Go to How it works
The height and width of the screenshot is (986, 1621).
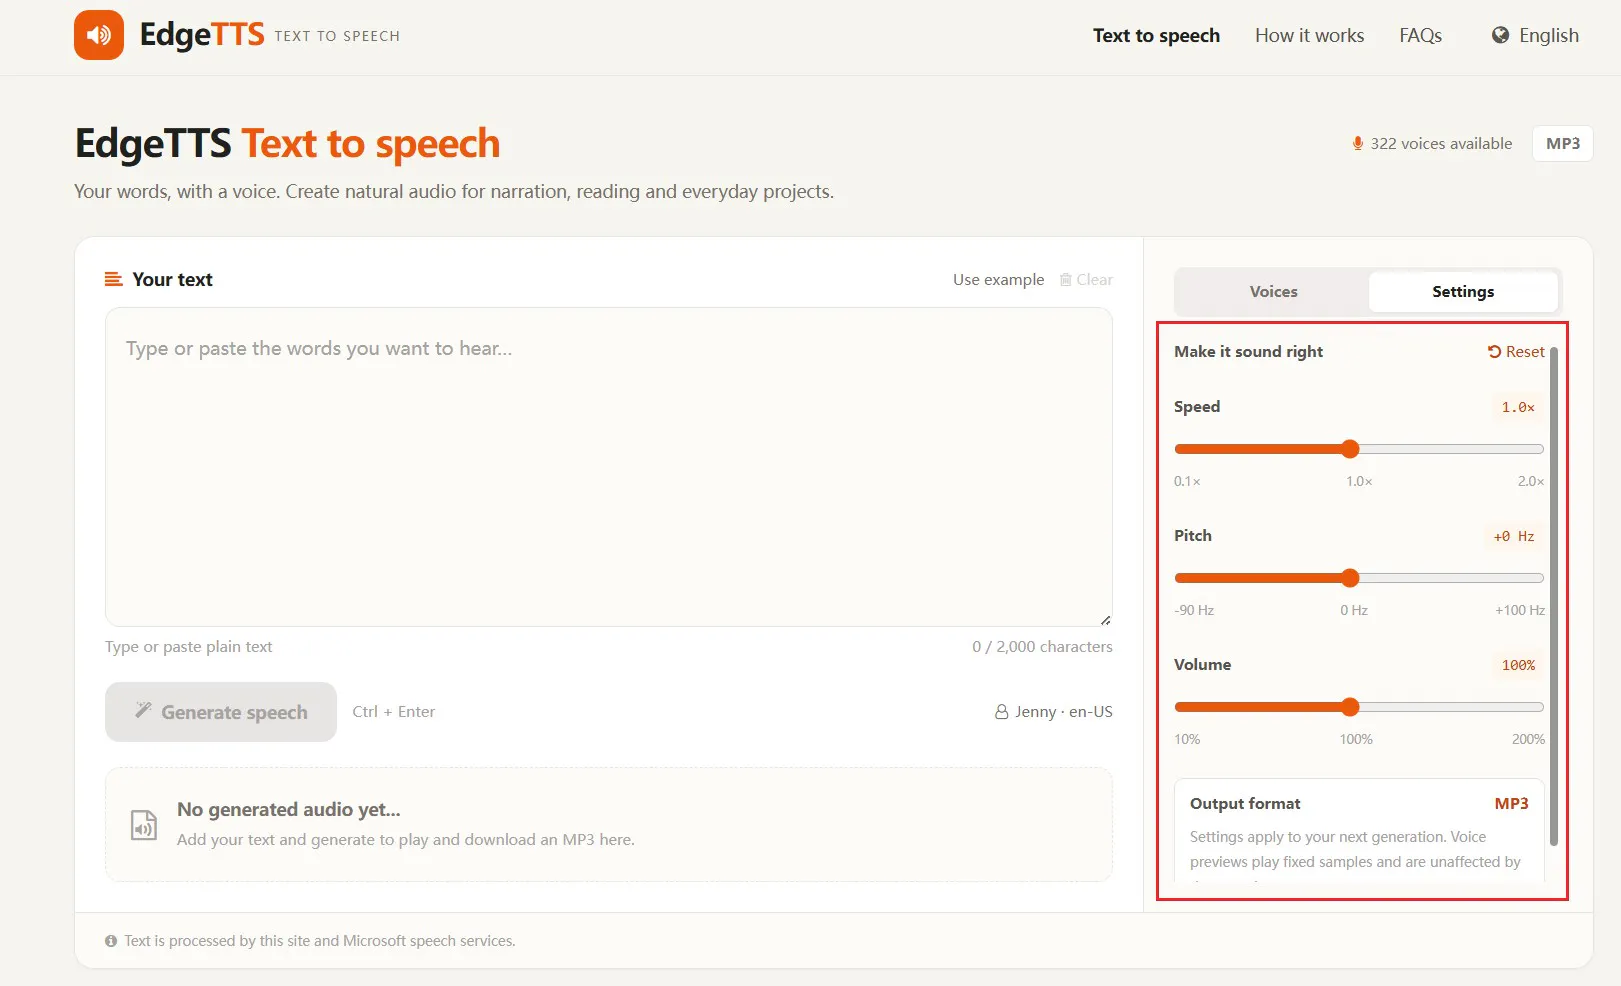click(1309, 35)
